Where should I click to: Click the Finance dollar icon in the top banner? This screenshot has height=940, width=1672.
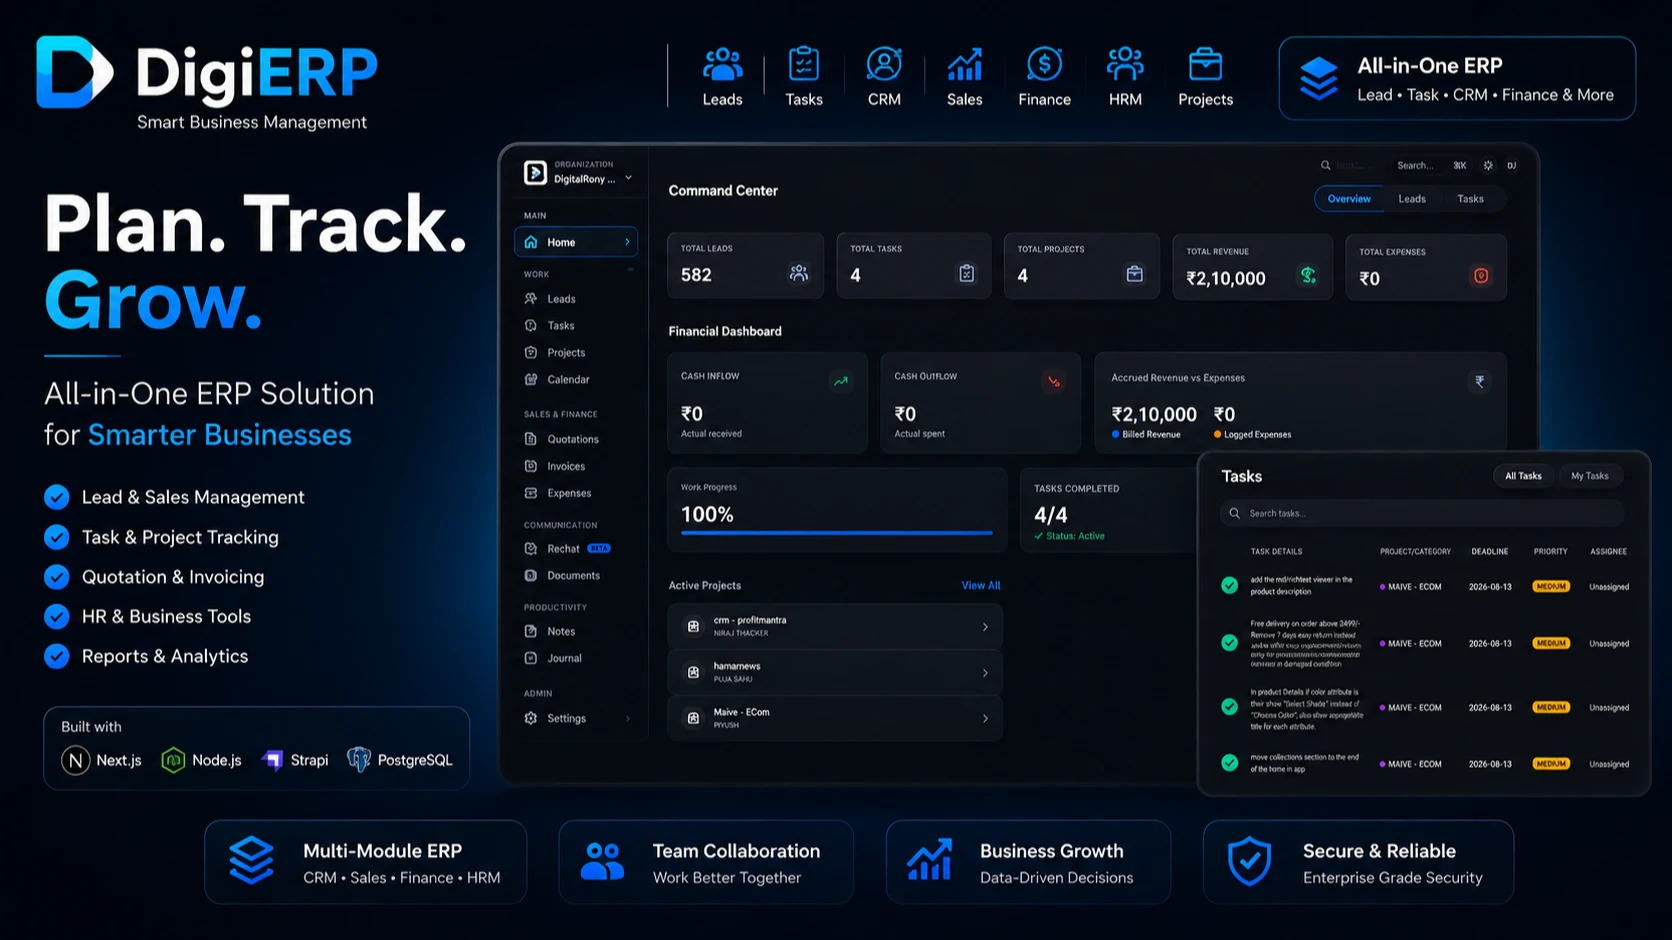click(1044, 64)
